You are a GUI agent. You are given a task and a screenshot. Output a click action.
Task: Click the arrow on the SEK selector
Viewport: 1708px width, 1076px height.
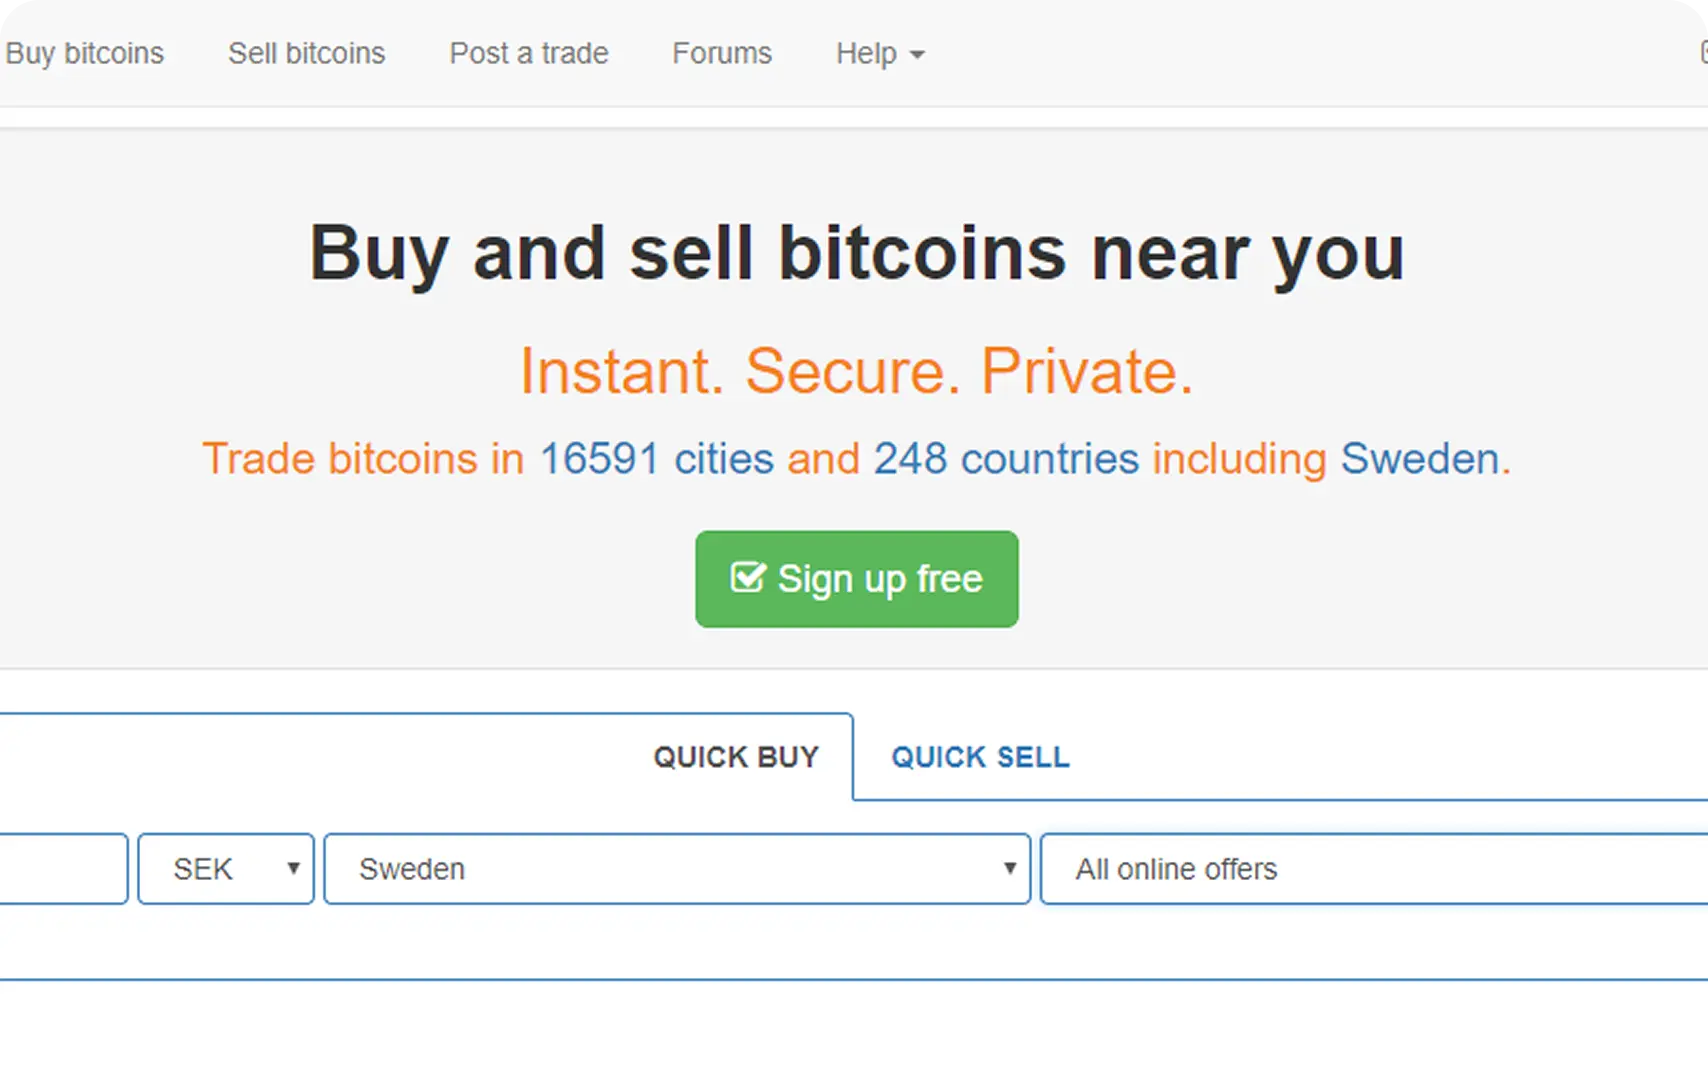[295, 868]
